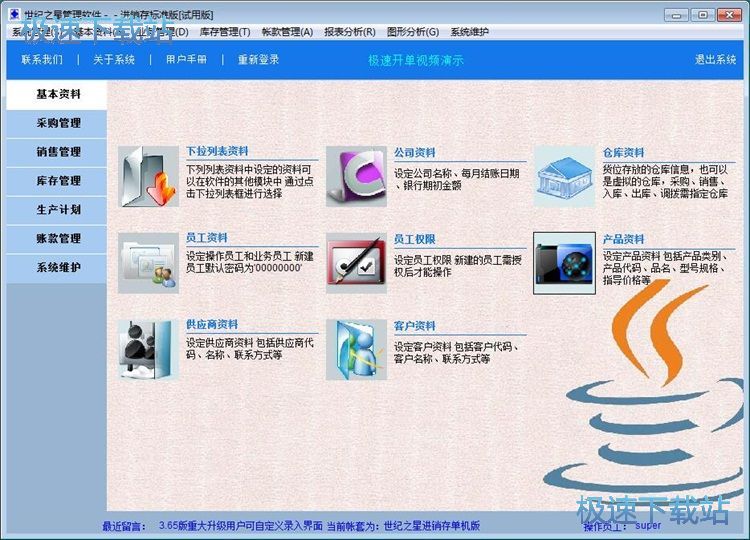Screen dimensions: 750x540
Task: Open the 图形分析(G) menu
Action: [413, 32]
